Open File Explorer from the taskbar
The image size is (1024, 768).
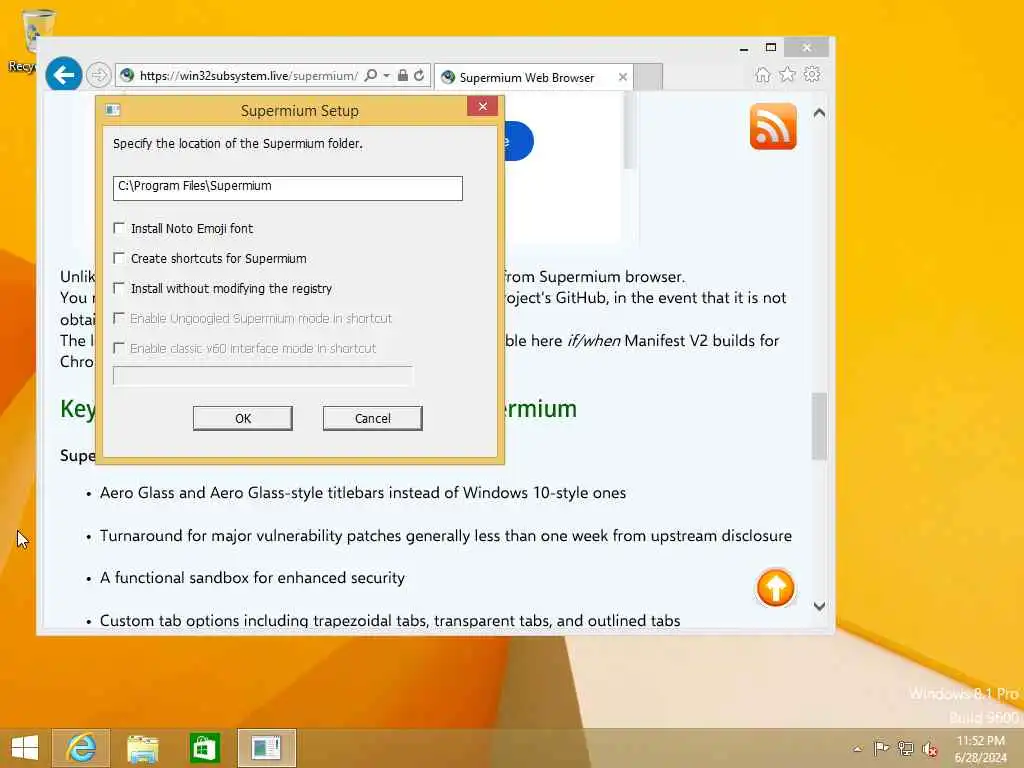(x=142, y=748)
